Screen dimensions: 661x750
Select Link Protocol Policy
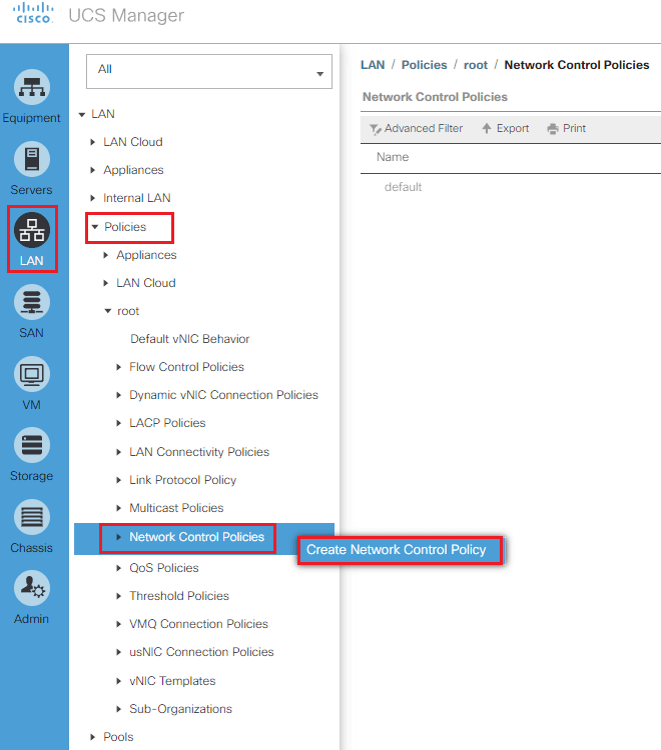(x=183, y=480)
